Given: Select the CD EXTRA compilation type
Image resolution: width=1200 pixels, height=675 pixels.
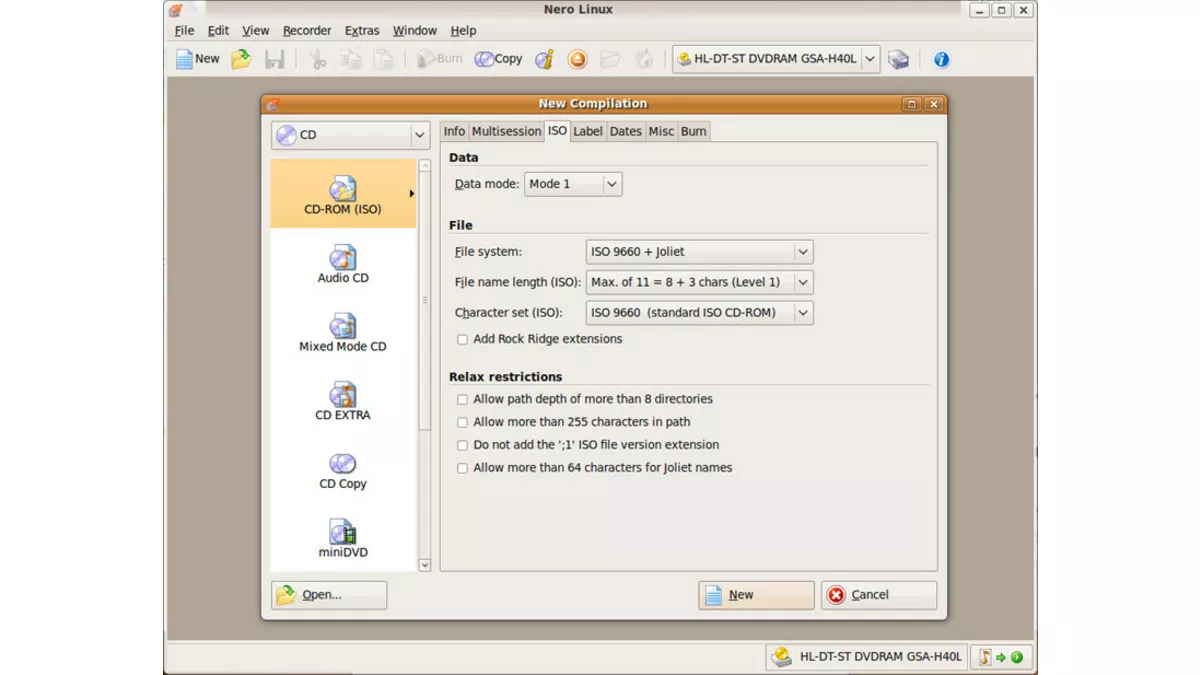Looking at the screenshot, I should [x=343, y=399].
